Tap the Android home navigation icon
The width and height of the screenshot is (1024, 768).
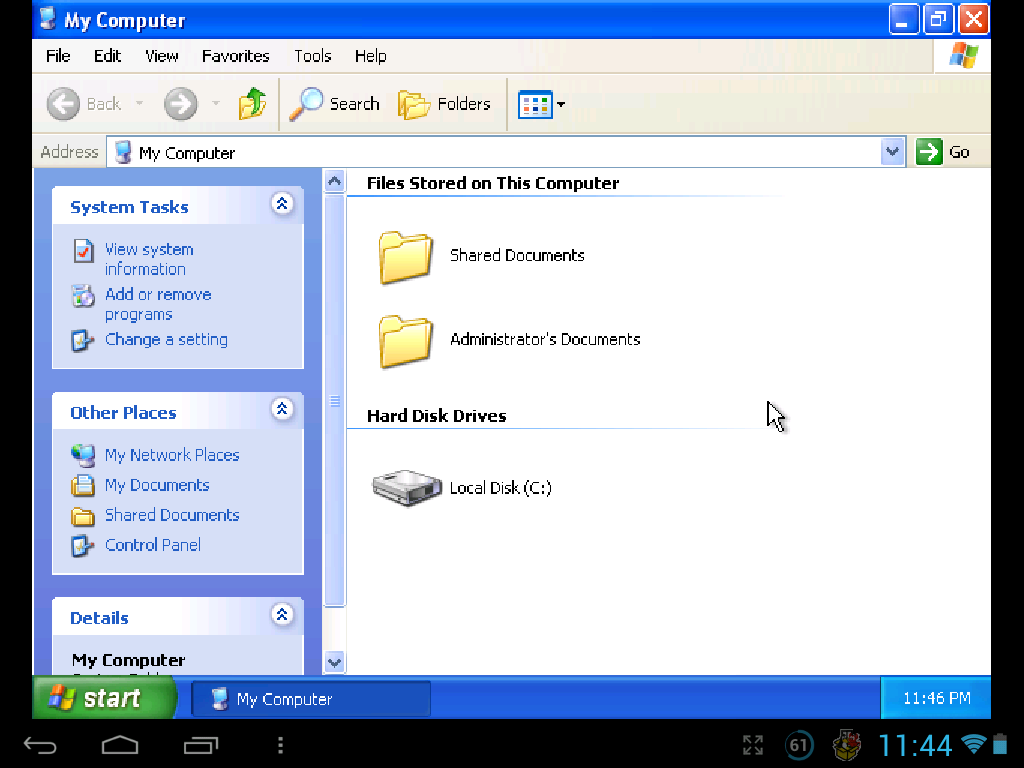click(120, 745)
